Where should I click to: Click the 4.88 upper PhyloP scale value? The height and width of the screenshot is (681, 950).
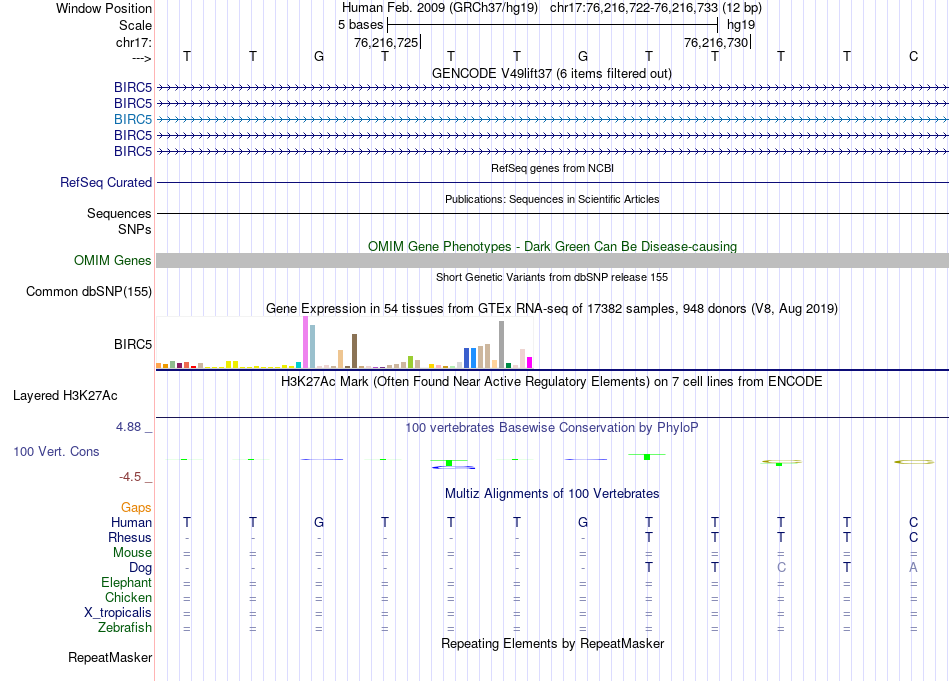point(128,427)
